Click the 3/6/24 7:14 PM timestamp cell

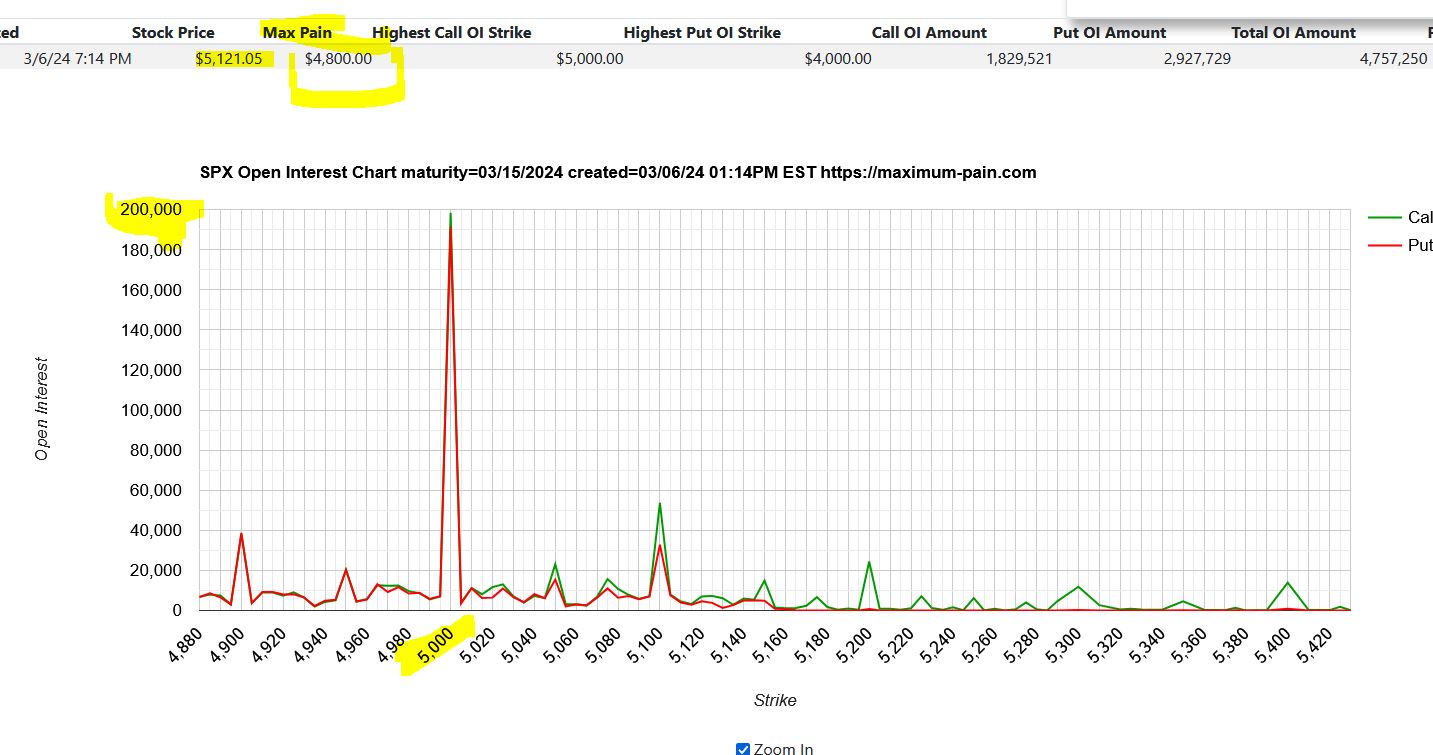coord(77,58)
